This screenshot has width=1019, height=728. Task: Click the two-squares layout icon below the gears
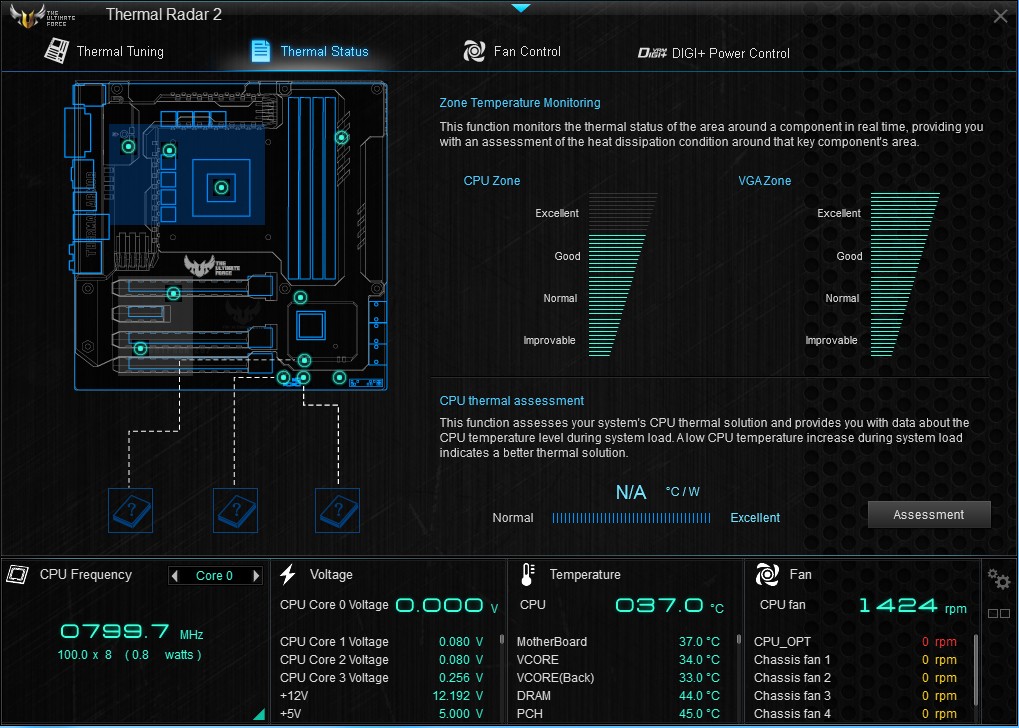998,613
